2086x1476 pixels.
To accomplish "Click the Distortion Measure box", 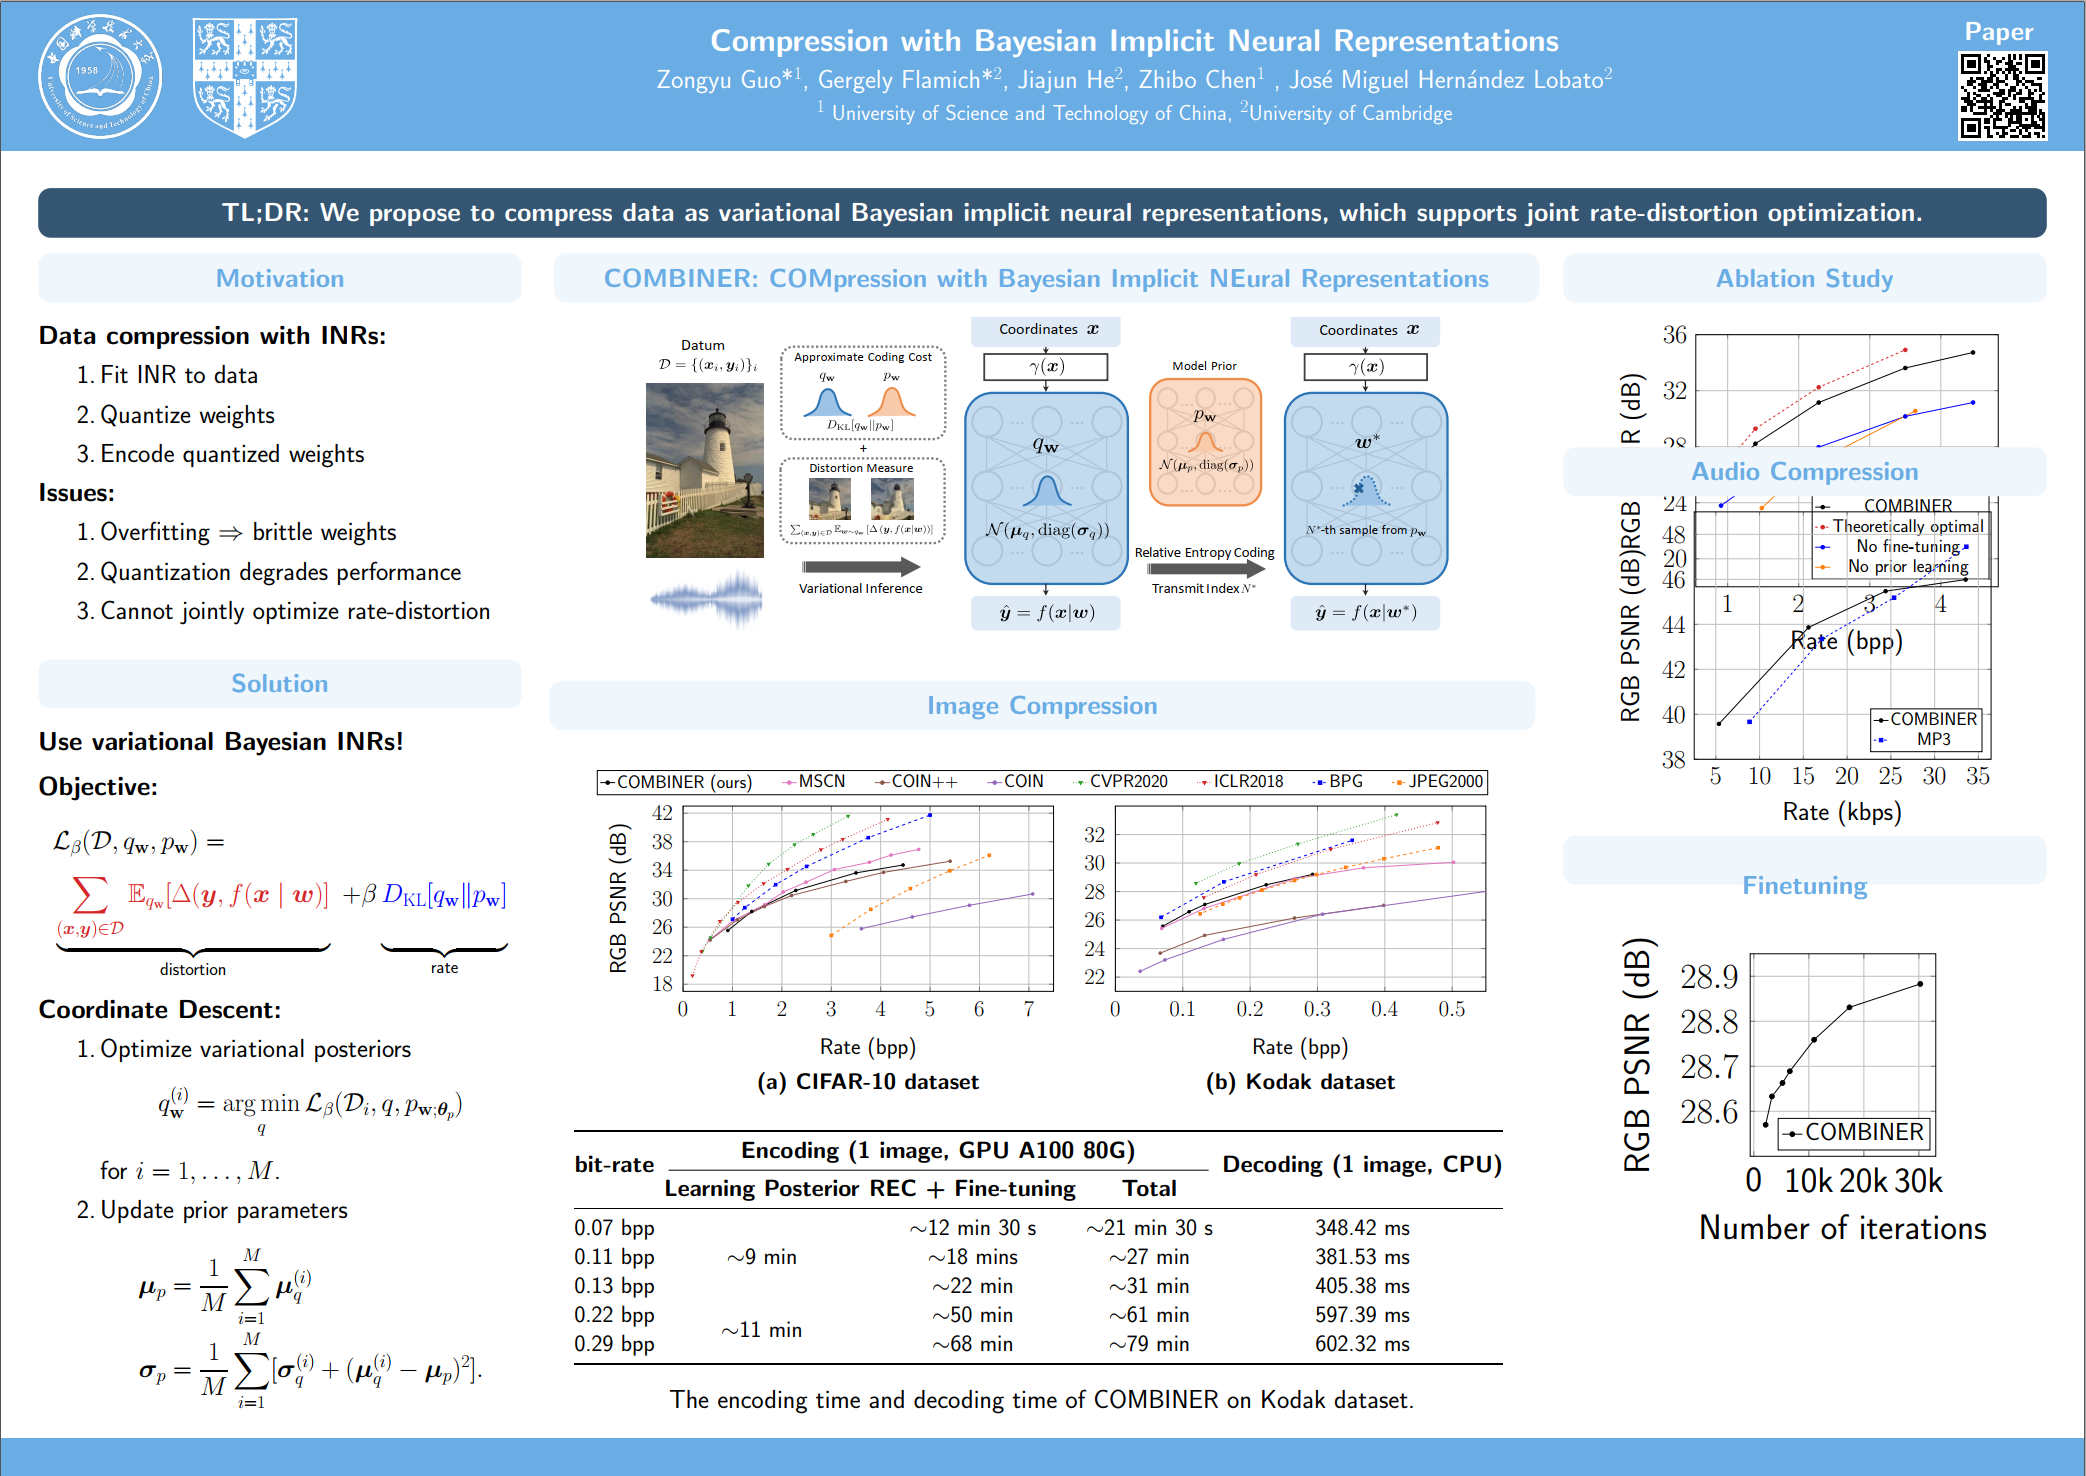I will (x=862, y=501).
